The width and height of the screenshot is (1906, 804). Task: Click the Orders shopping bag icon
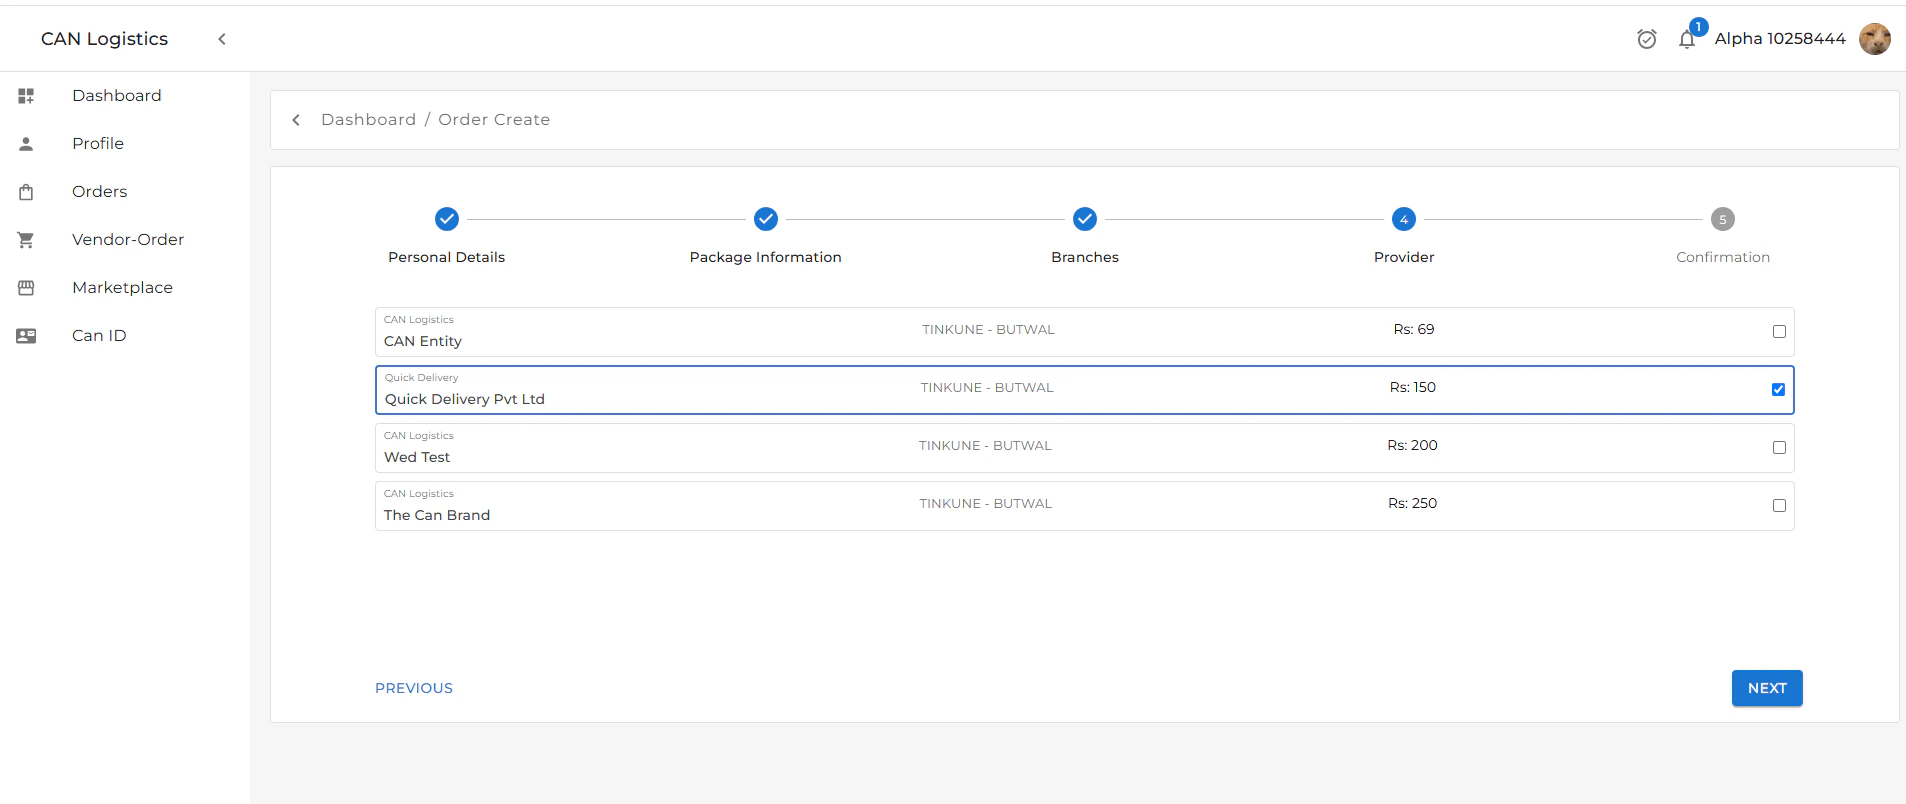tap(26, 192)
